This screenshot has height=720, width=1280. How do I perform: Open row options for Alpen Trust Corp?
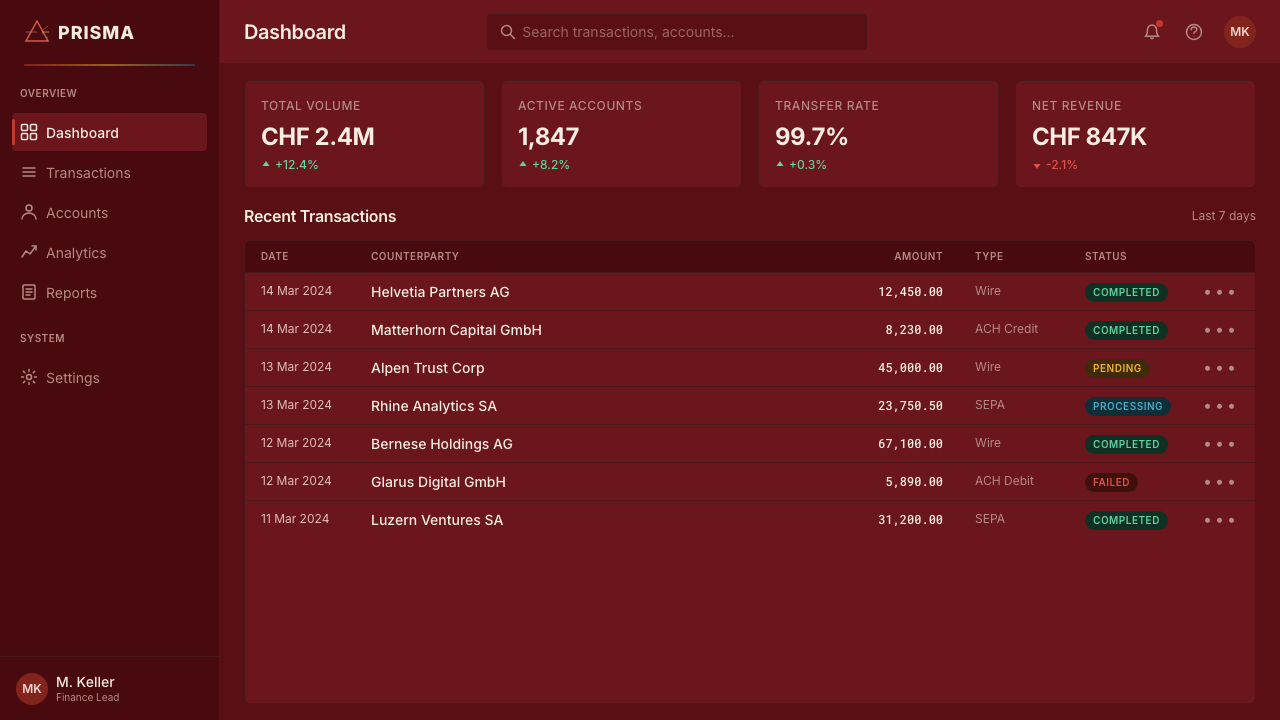point(1219,368)
